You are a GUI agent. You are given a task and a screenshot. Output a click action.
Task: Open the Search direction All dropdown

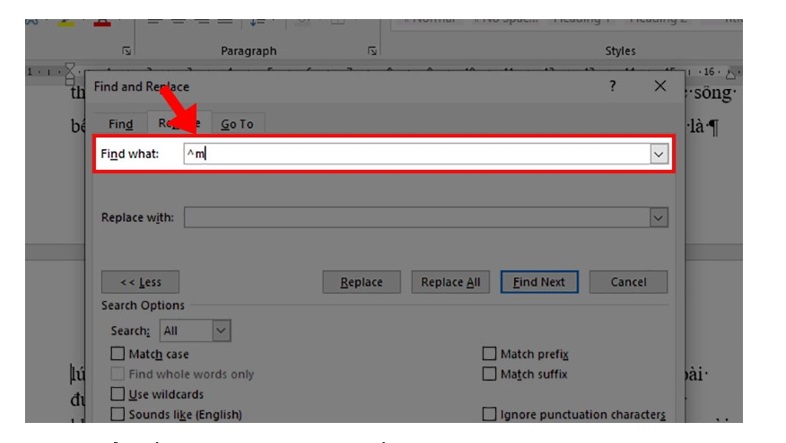coord(221,330)
